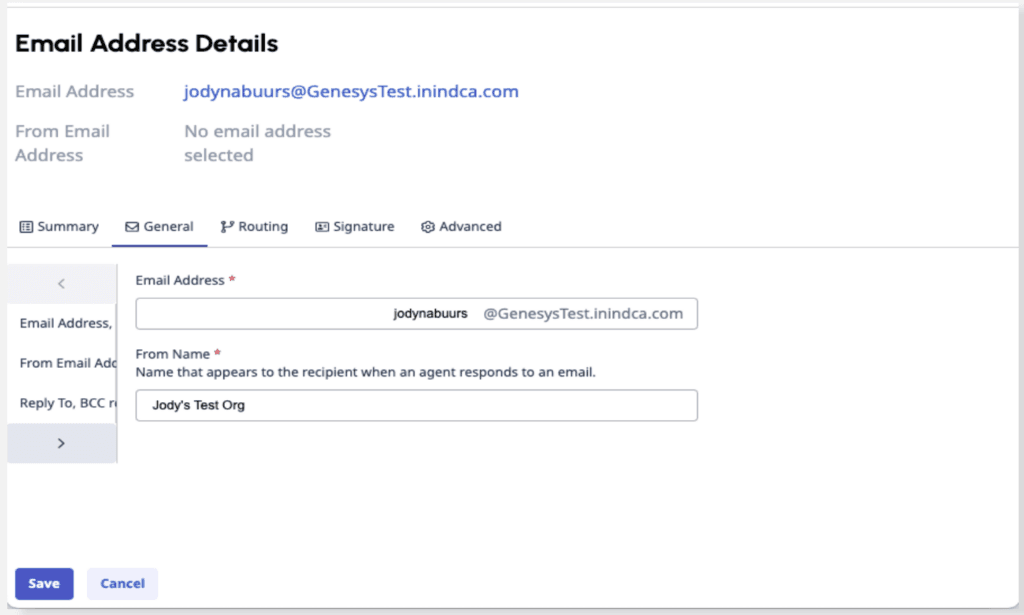Screen dimensions: 1024x615
Task: Click the Summary tab grid icon
Action: click(25, 226)
